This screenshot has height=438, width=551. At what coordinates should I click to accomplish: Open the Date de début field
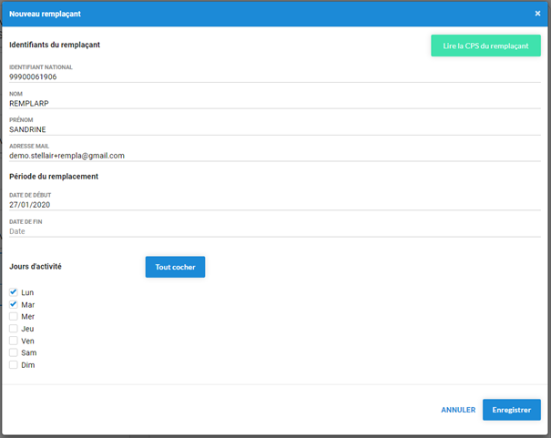(275, 205)
